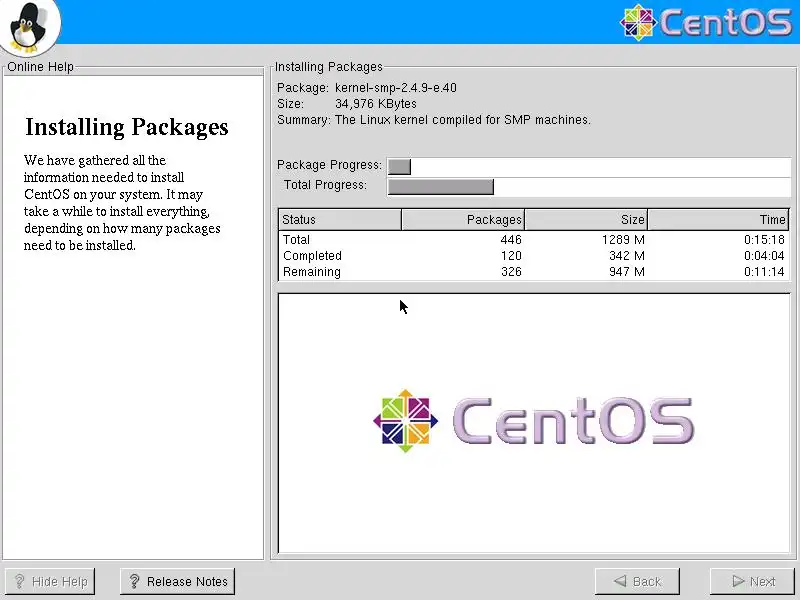Click the 120 completed packages value
The width and height of the screenshot is (800, 600).
coord(511,256)
